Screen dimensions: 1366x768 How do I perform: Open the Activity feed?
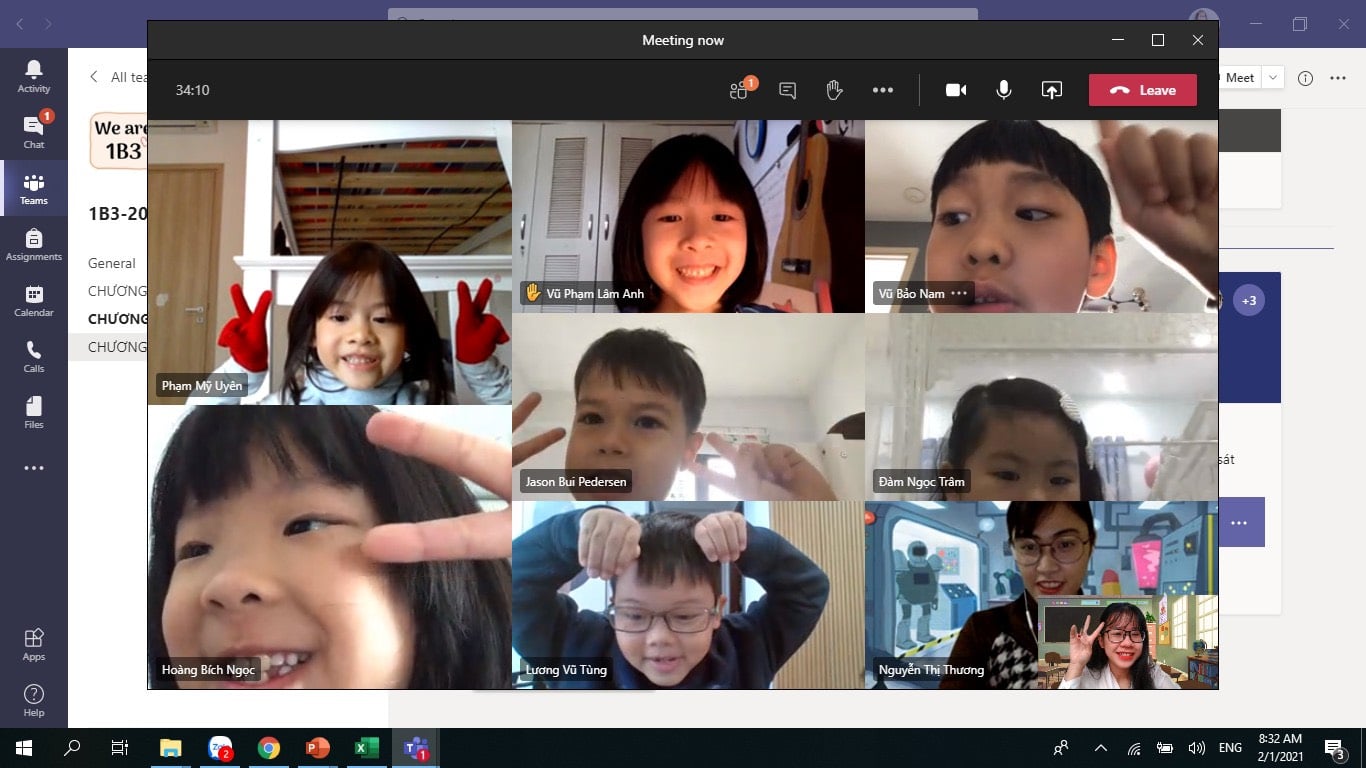pos(34,76)
